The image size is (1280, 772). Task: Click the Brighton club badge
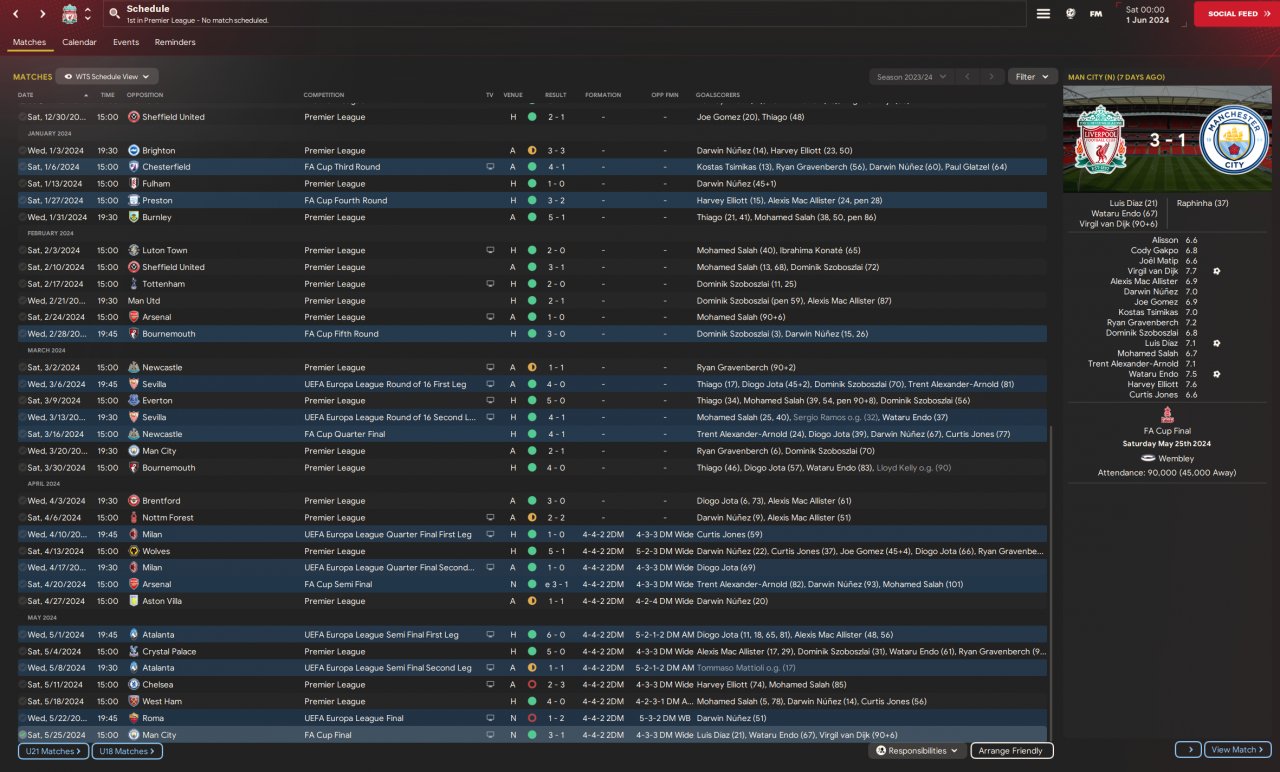134,150
